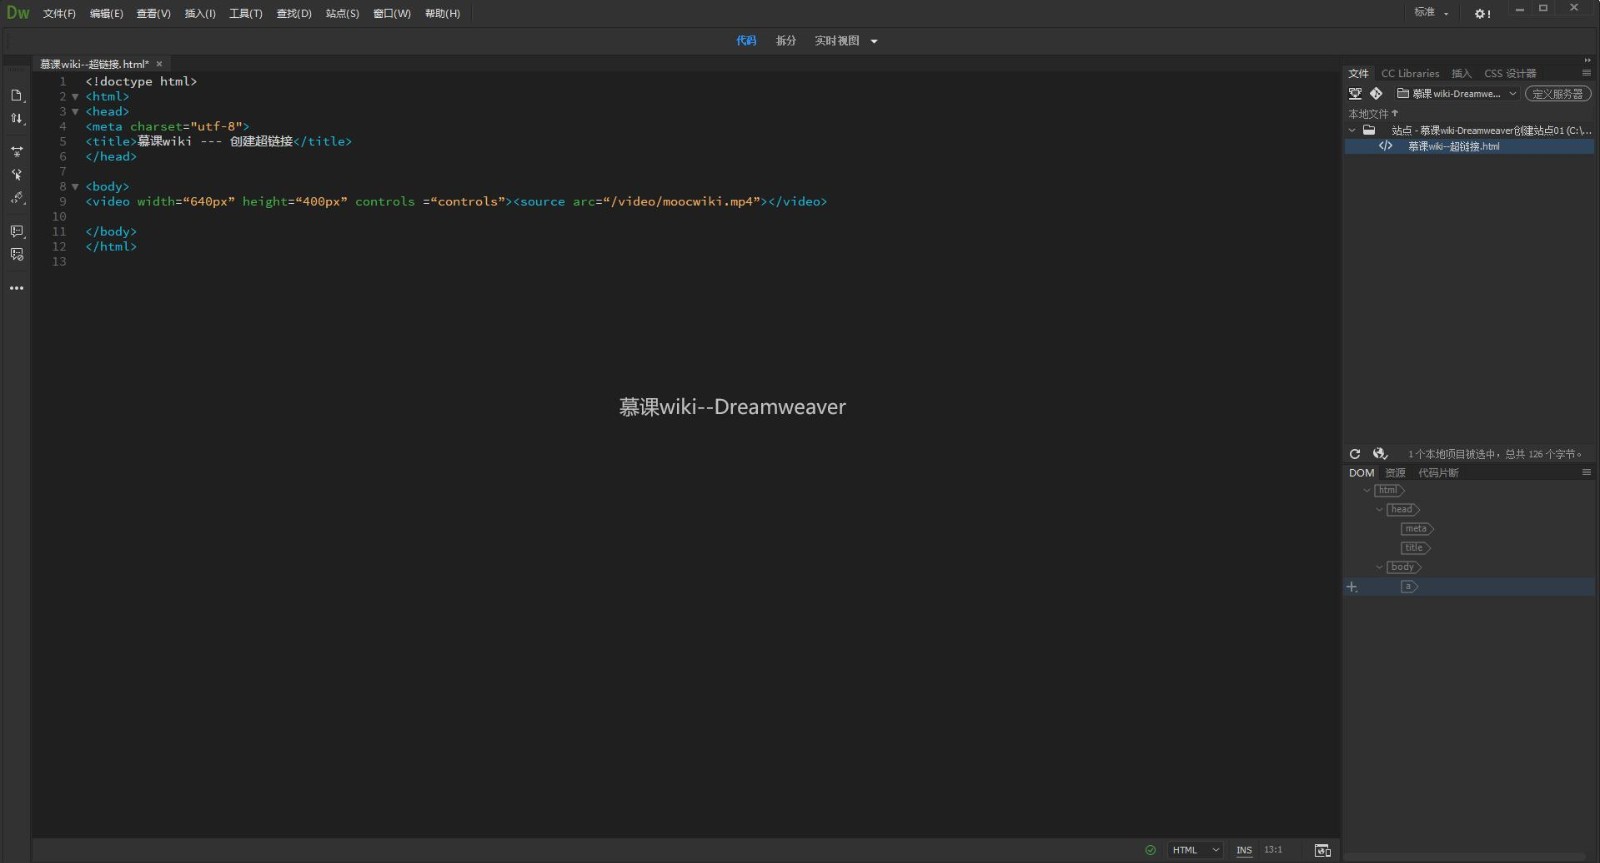Screen dimensions: 1600x863
Task: Select the title node in DOM tree
Action: [1414, 548]
